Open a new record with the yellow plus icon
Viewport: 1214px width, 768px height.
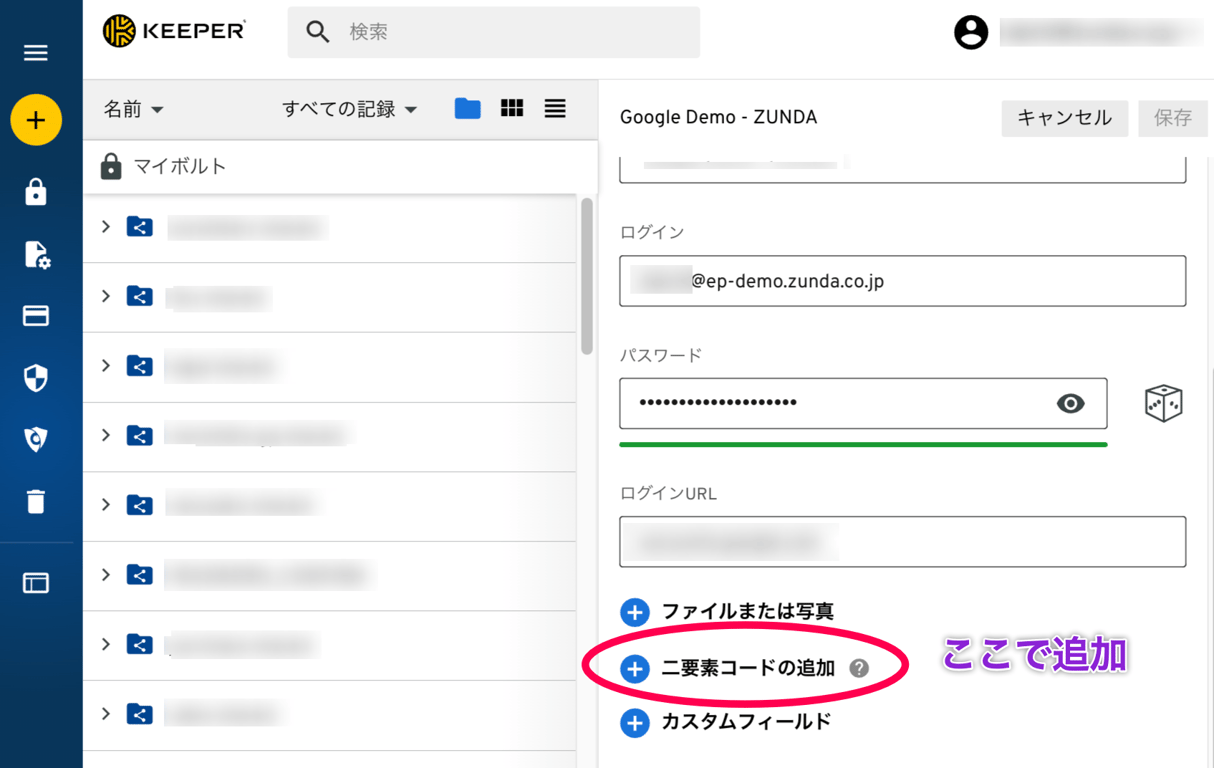(36, 120)
